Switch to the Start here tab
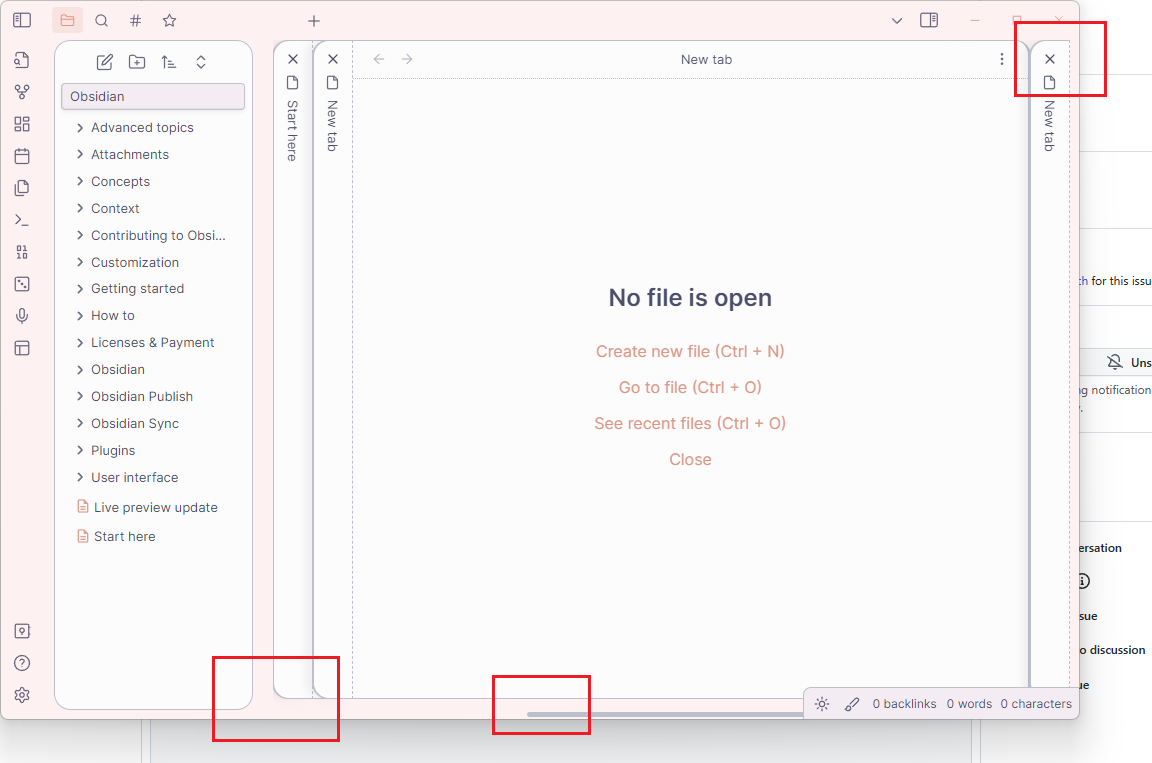Image resolution: width=1152 pixels, height=763 pixels. 292,128
